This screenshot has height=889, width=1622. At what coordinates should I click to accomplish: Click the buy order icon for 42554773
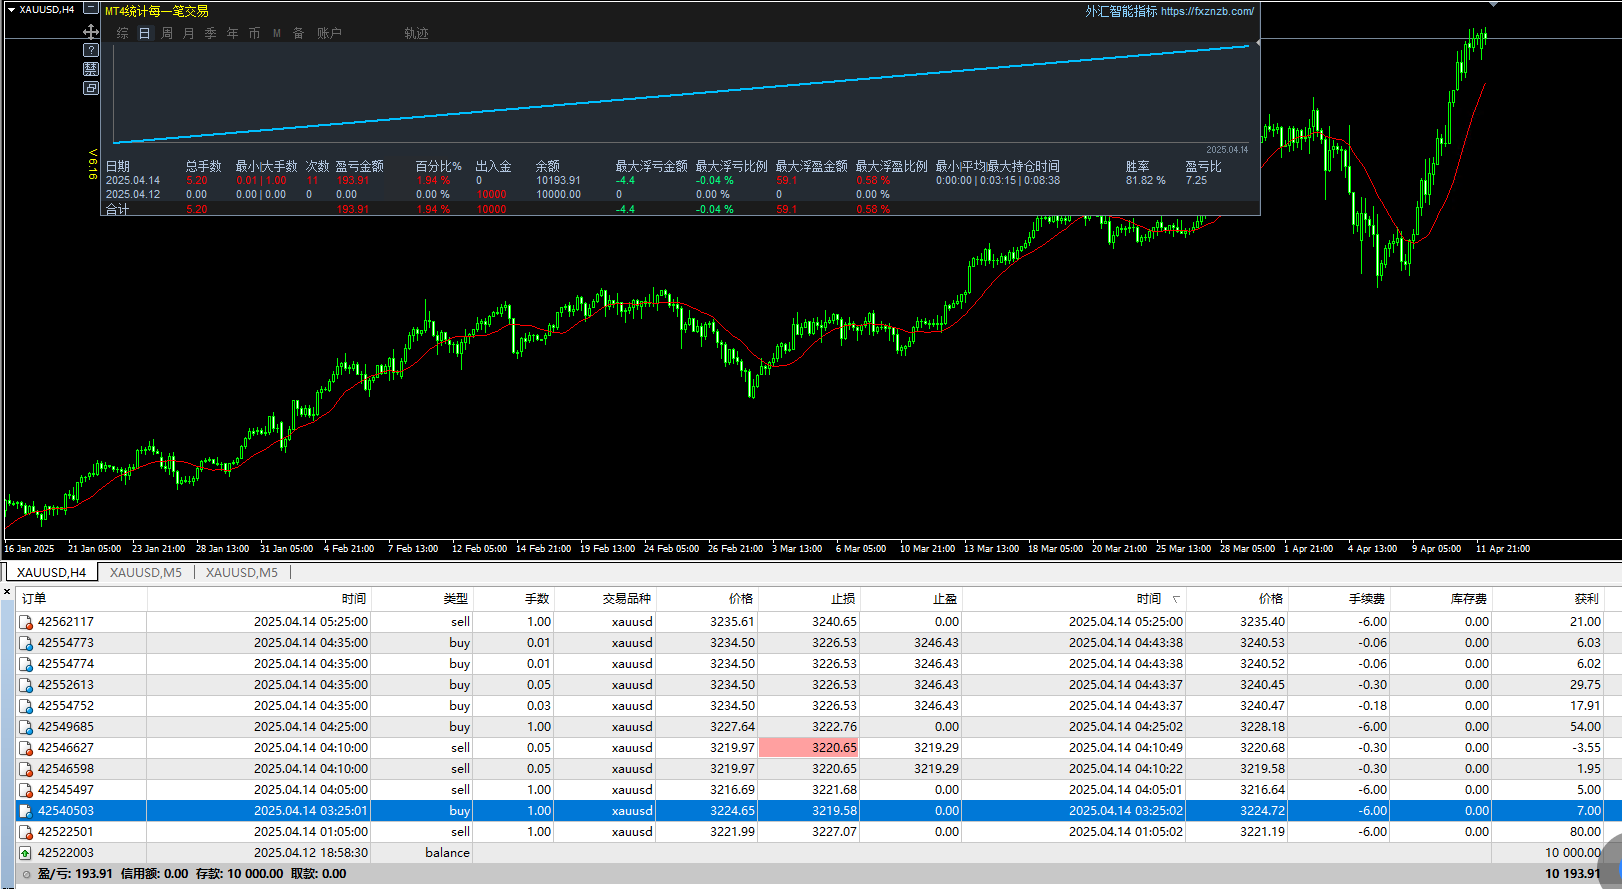click(26, 643)
